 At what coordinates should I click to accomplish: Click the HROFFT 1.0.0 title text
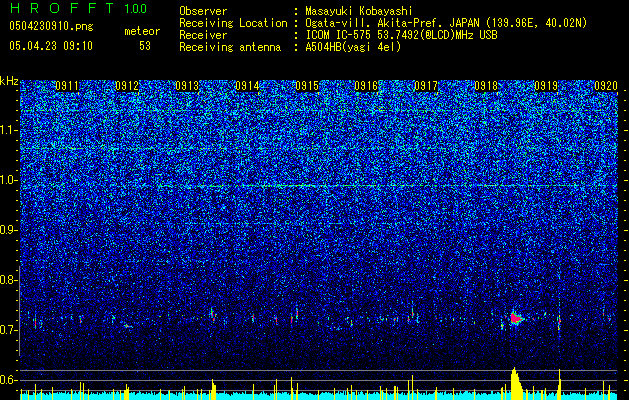78,8
